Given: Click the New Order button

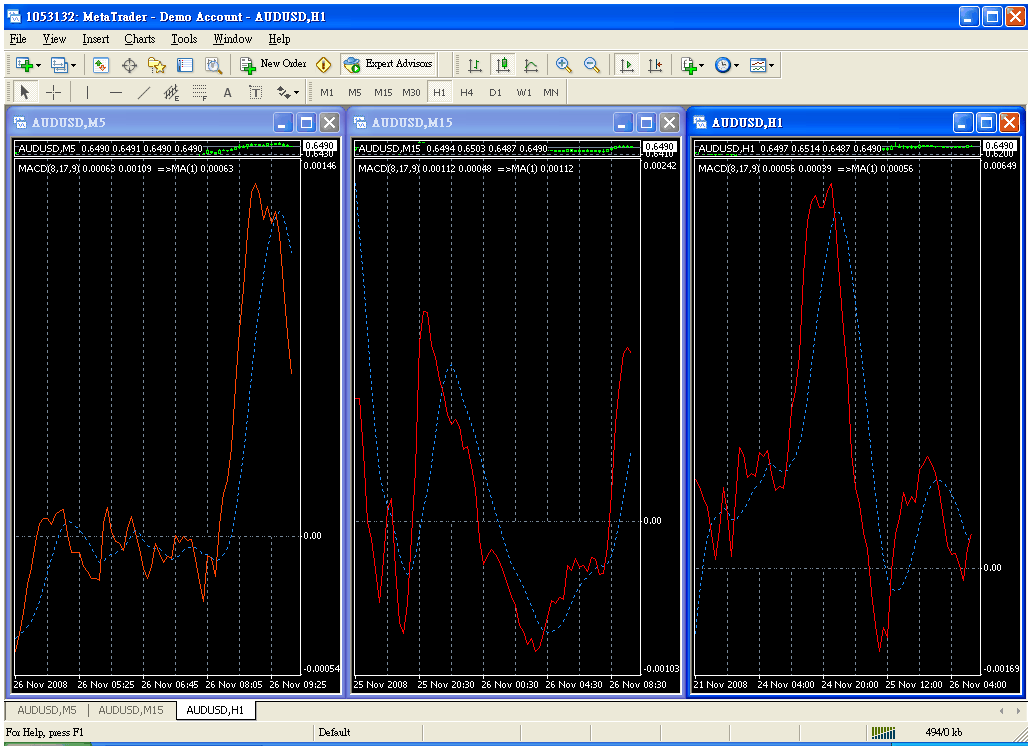Looking at the screenshot, I should (273, 64).
